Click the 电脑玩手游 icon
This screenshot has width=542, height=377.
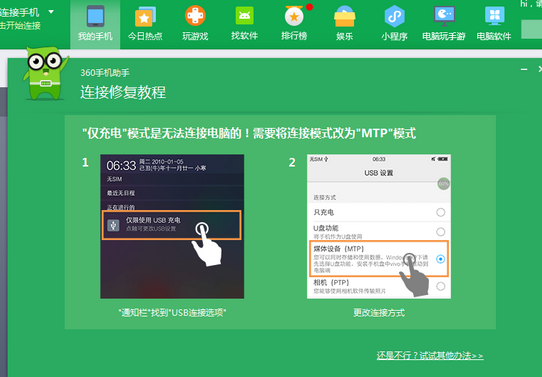click(444, 23)
